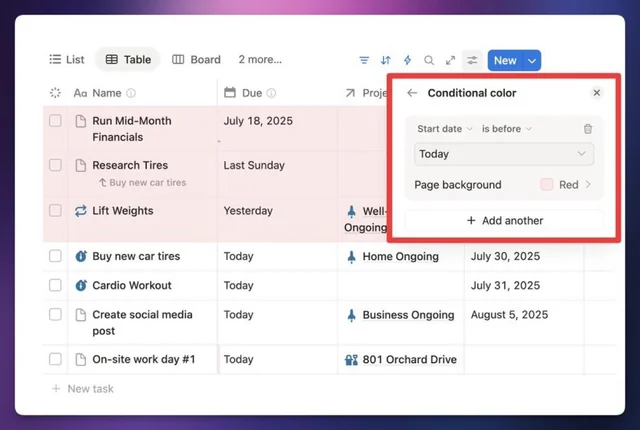Click recurring icon beside Lift Weights

[x=81, y=211]
